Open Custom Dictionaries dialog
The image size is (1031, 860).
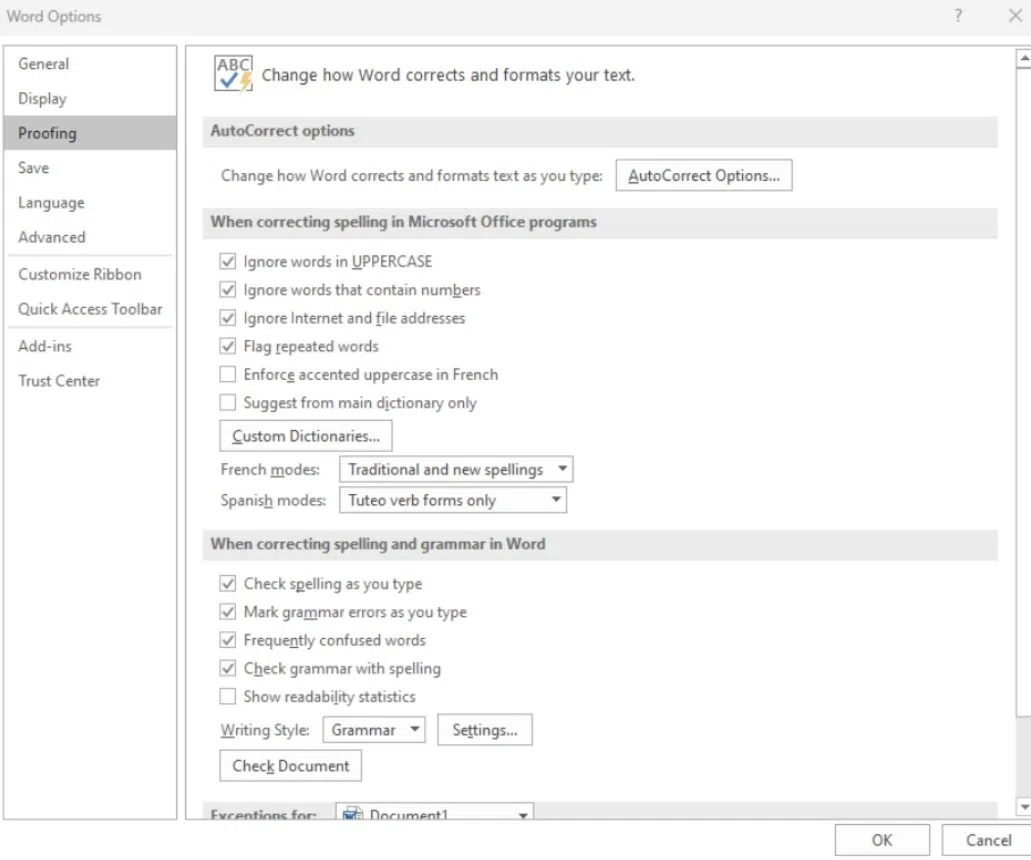pos(306,436)
